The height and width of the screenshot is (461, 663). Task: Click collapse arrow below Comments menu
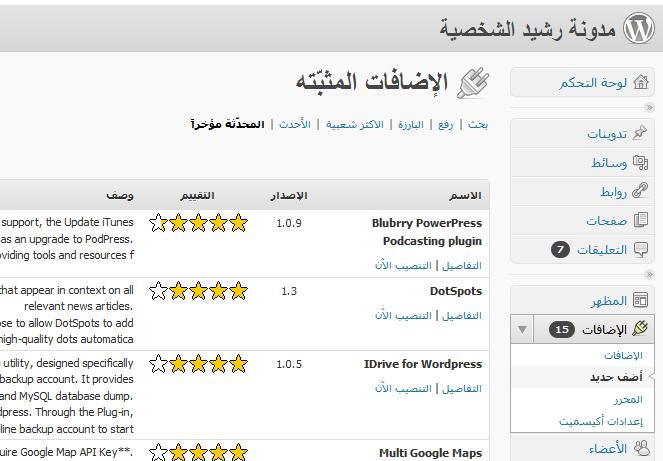click(648, 274)
